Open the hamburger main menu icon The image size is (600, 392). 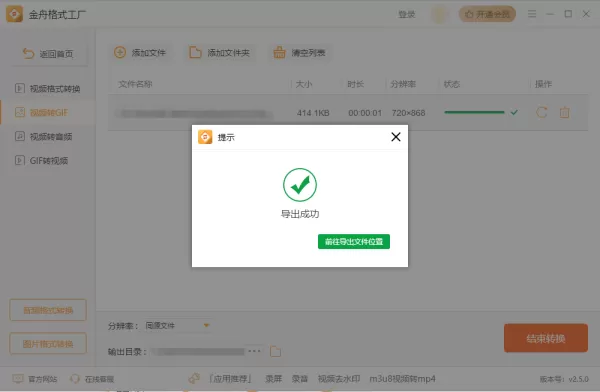(532, 14)
